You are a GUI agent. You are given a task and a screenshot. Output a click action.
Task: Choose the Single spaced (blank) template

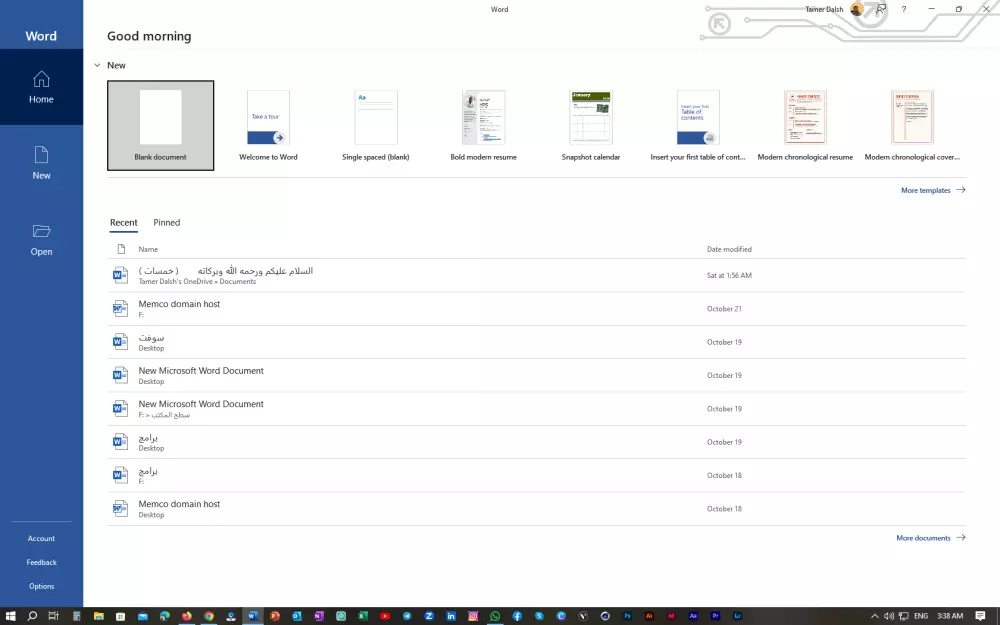coord(376,125)
